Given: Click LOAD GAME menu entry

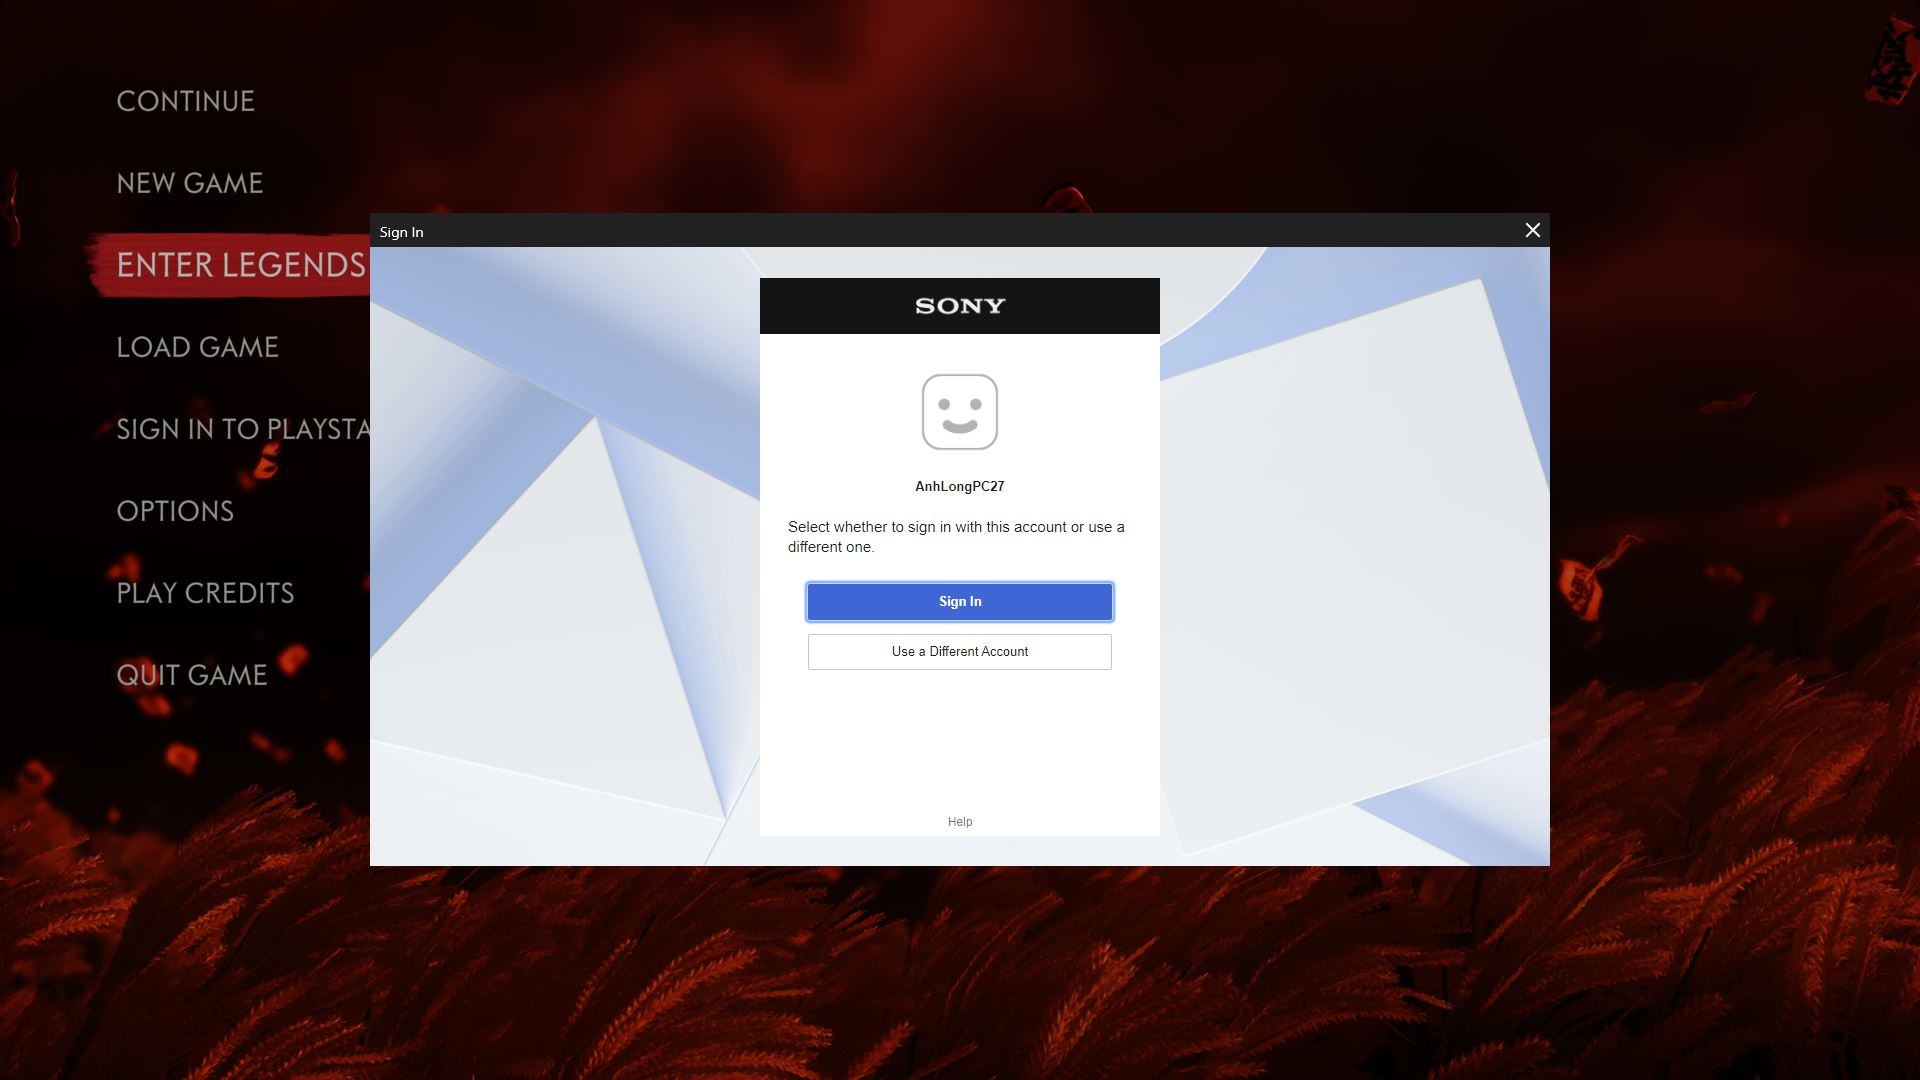Looking at the screenshot, I should [x=196, y=345].
